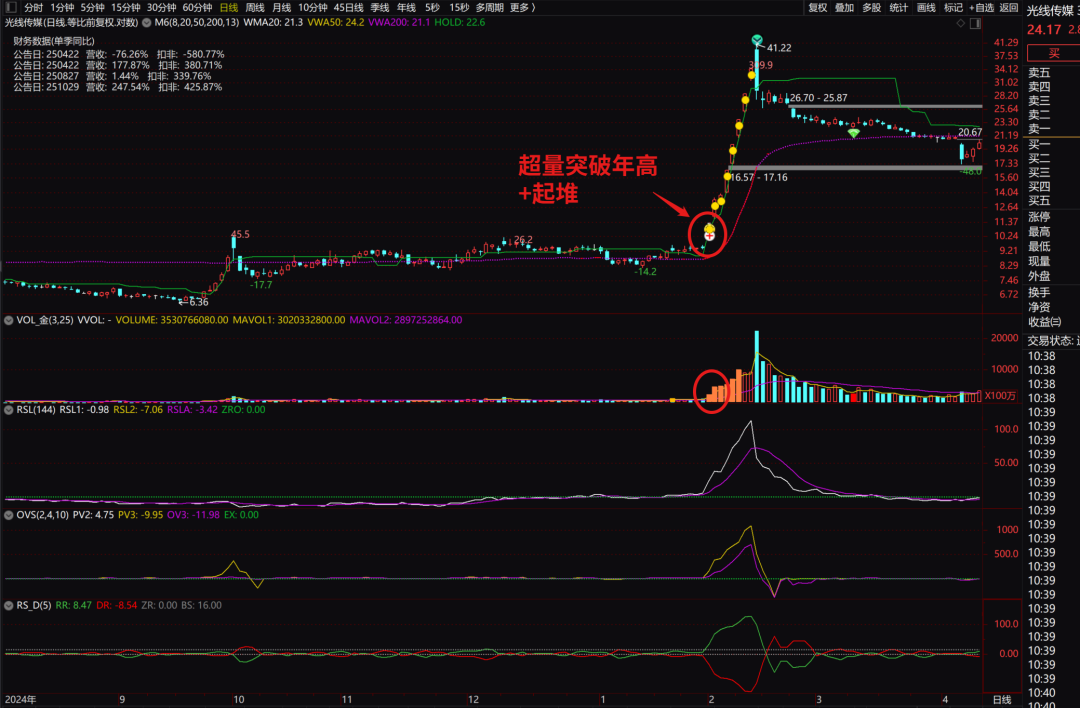Activate the 画线 drawing tool
1080x708 pixels.
926,8
